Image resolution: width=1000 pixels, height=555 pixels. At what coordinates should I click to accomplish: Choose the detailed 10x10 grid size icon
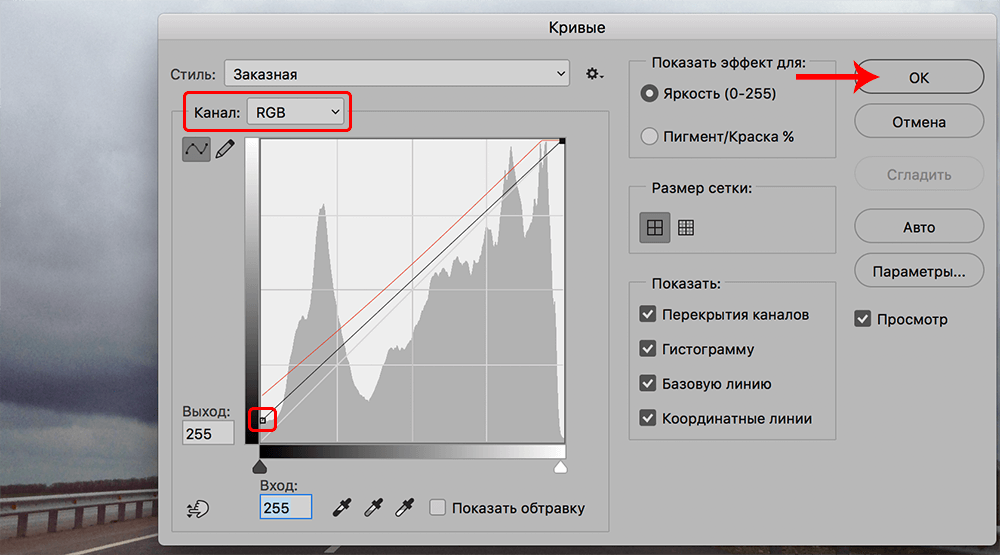tap(686, 228)
